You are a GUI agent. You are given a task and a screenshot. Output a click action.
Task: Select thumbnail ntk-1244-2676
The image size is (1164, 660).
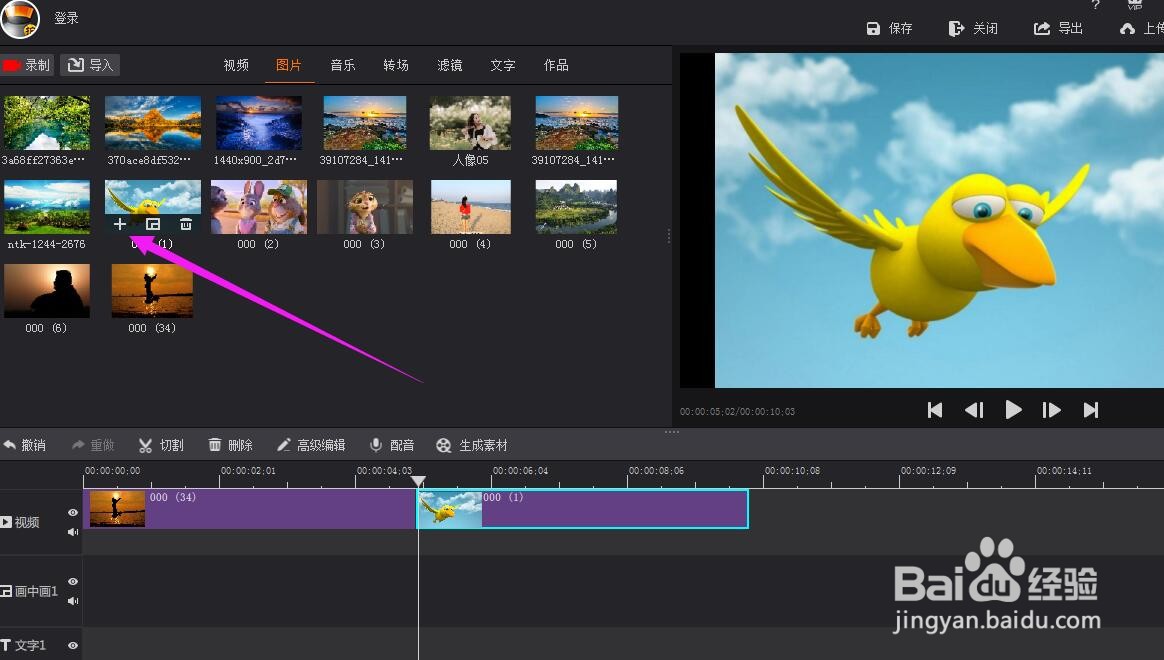(47, 207)
